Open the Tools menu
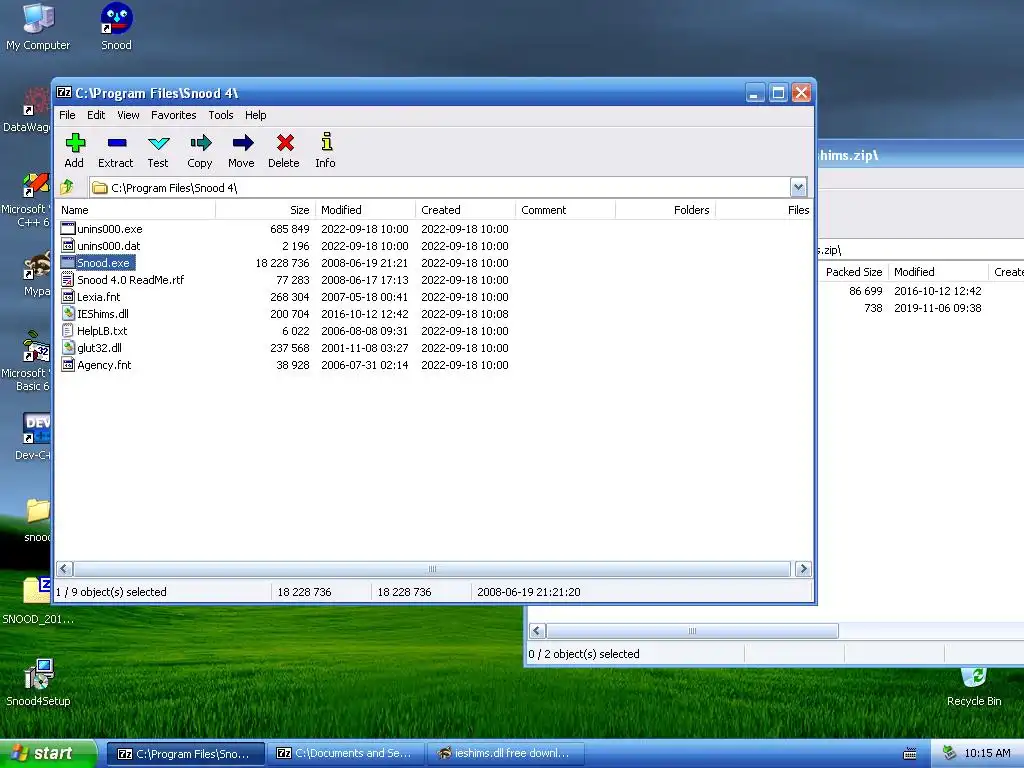Screen dimensions: 1024x768 coord(221,115)
